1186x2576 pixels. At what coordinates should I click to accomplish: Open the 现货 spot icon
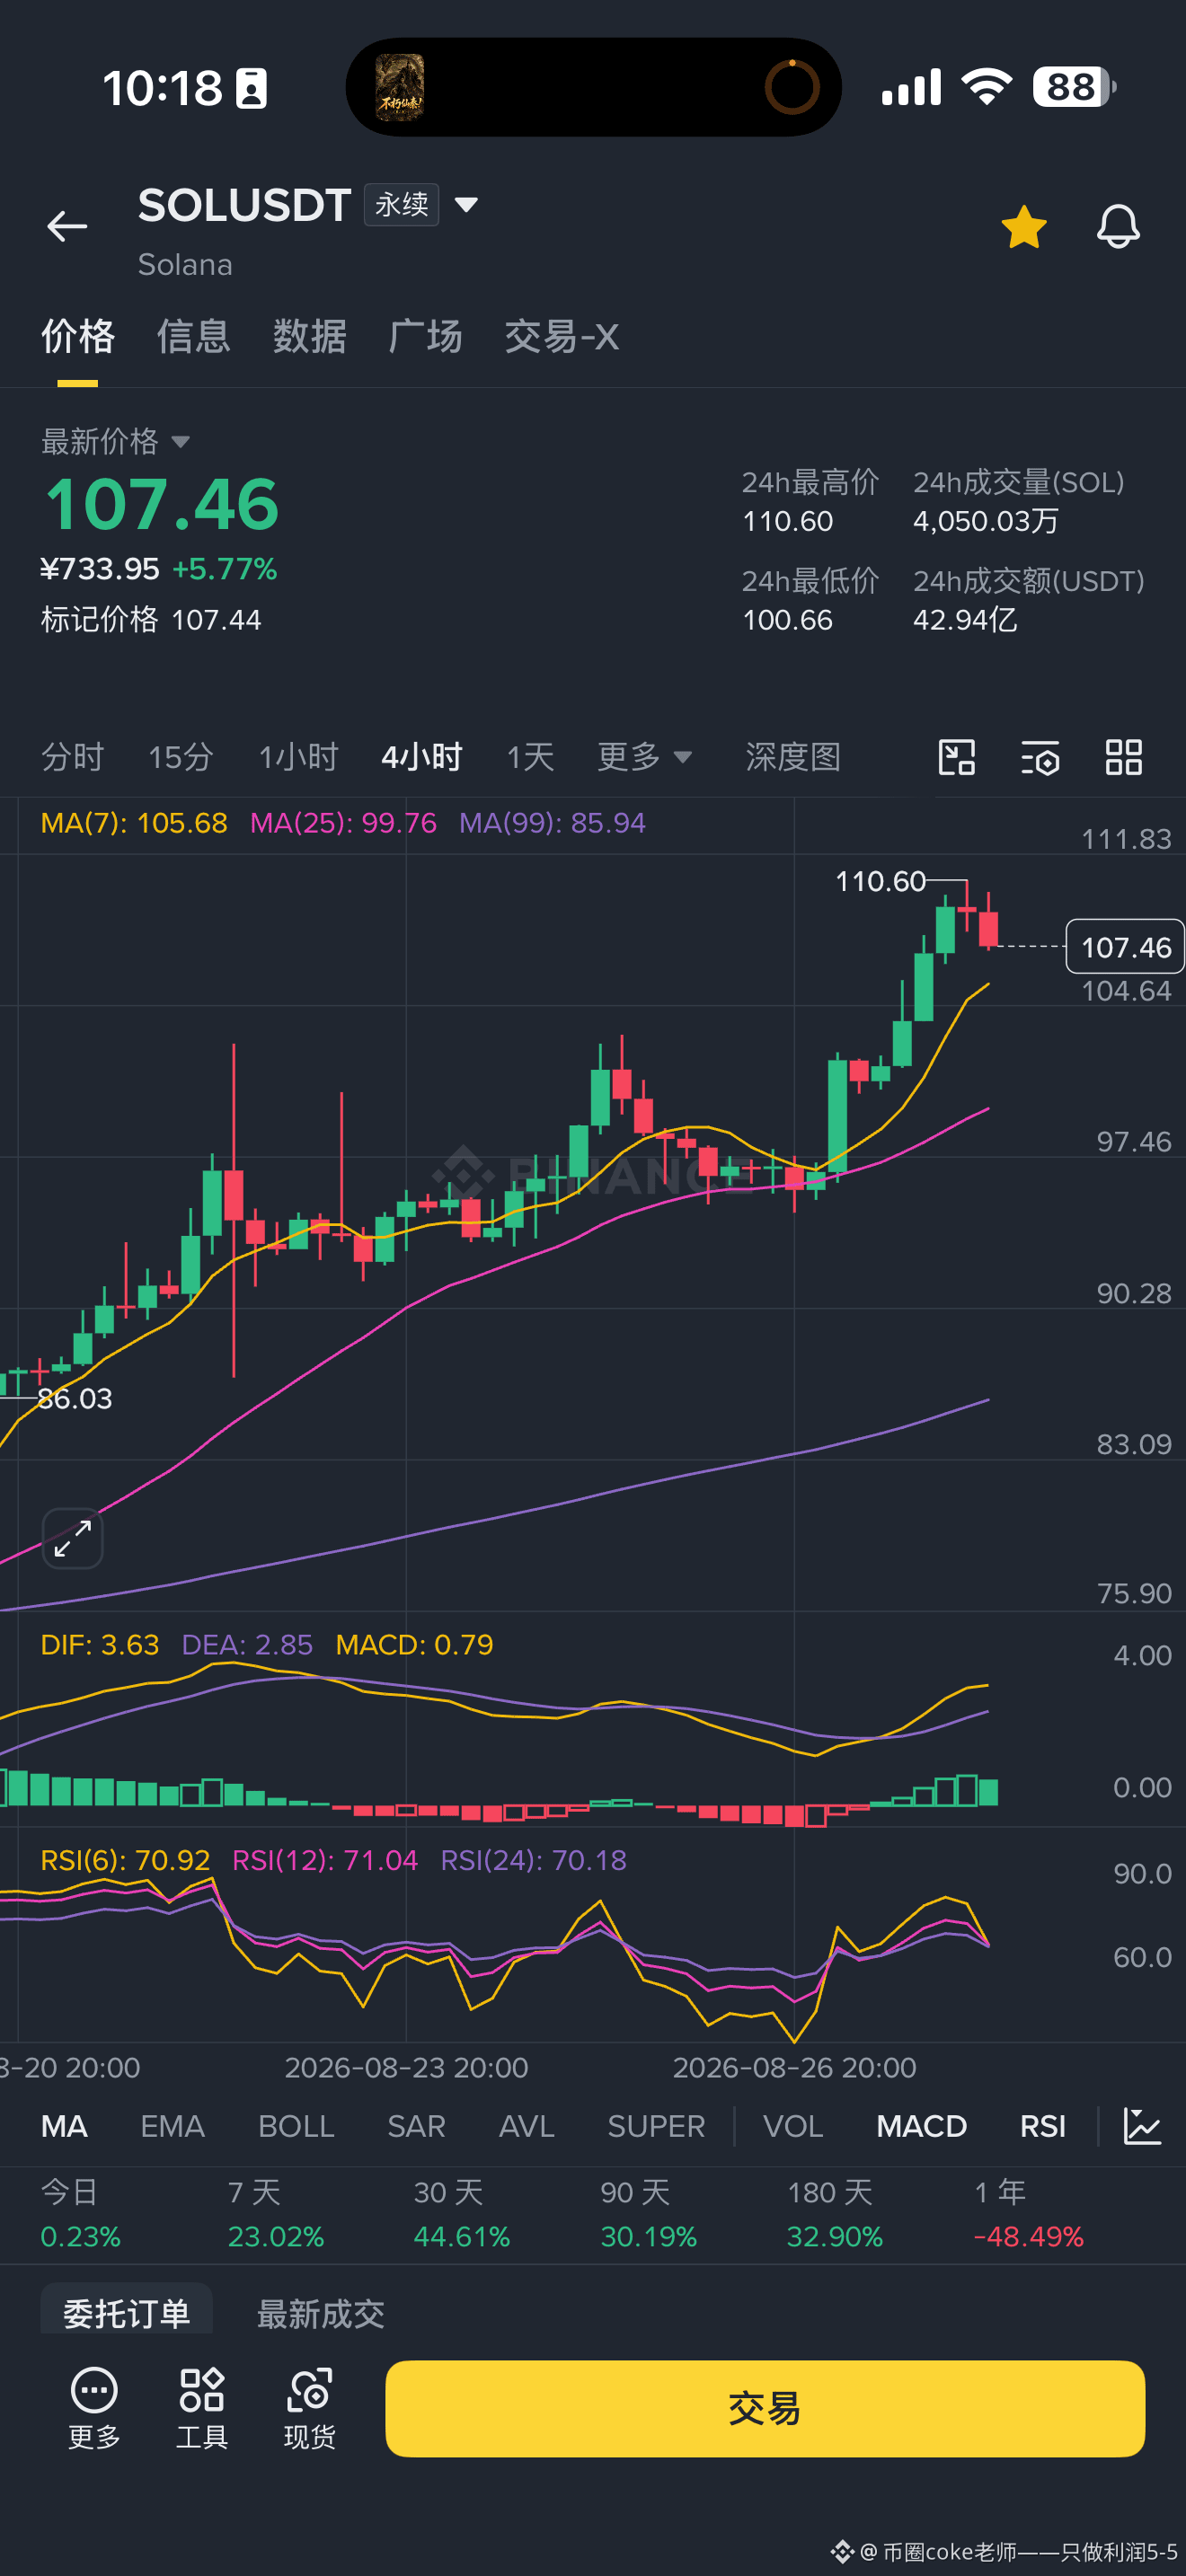coord(310,2408)
